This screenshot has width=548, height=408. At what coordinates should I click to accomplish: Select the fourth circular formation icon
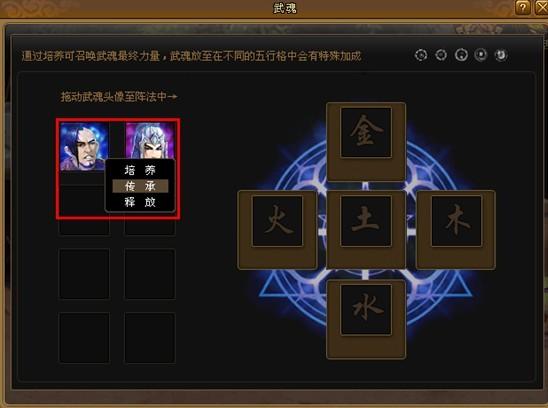point(481,55)
